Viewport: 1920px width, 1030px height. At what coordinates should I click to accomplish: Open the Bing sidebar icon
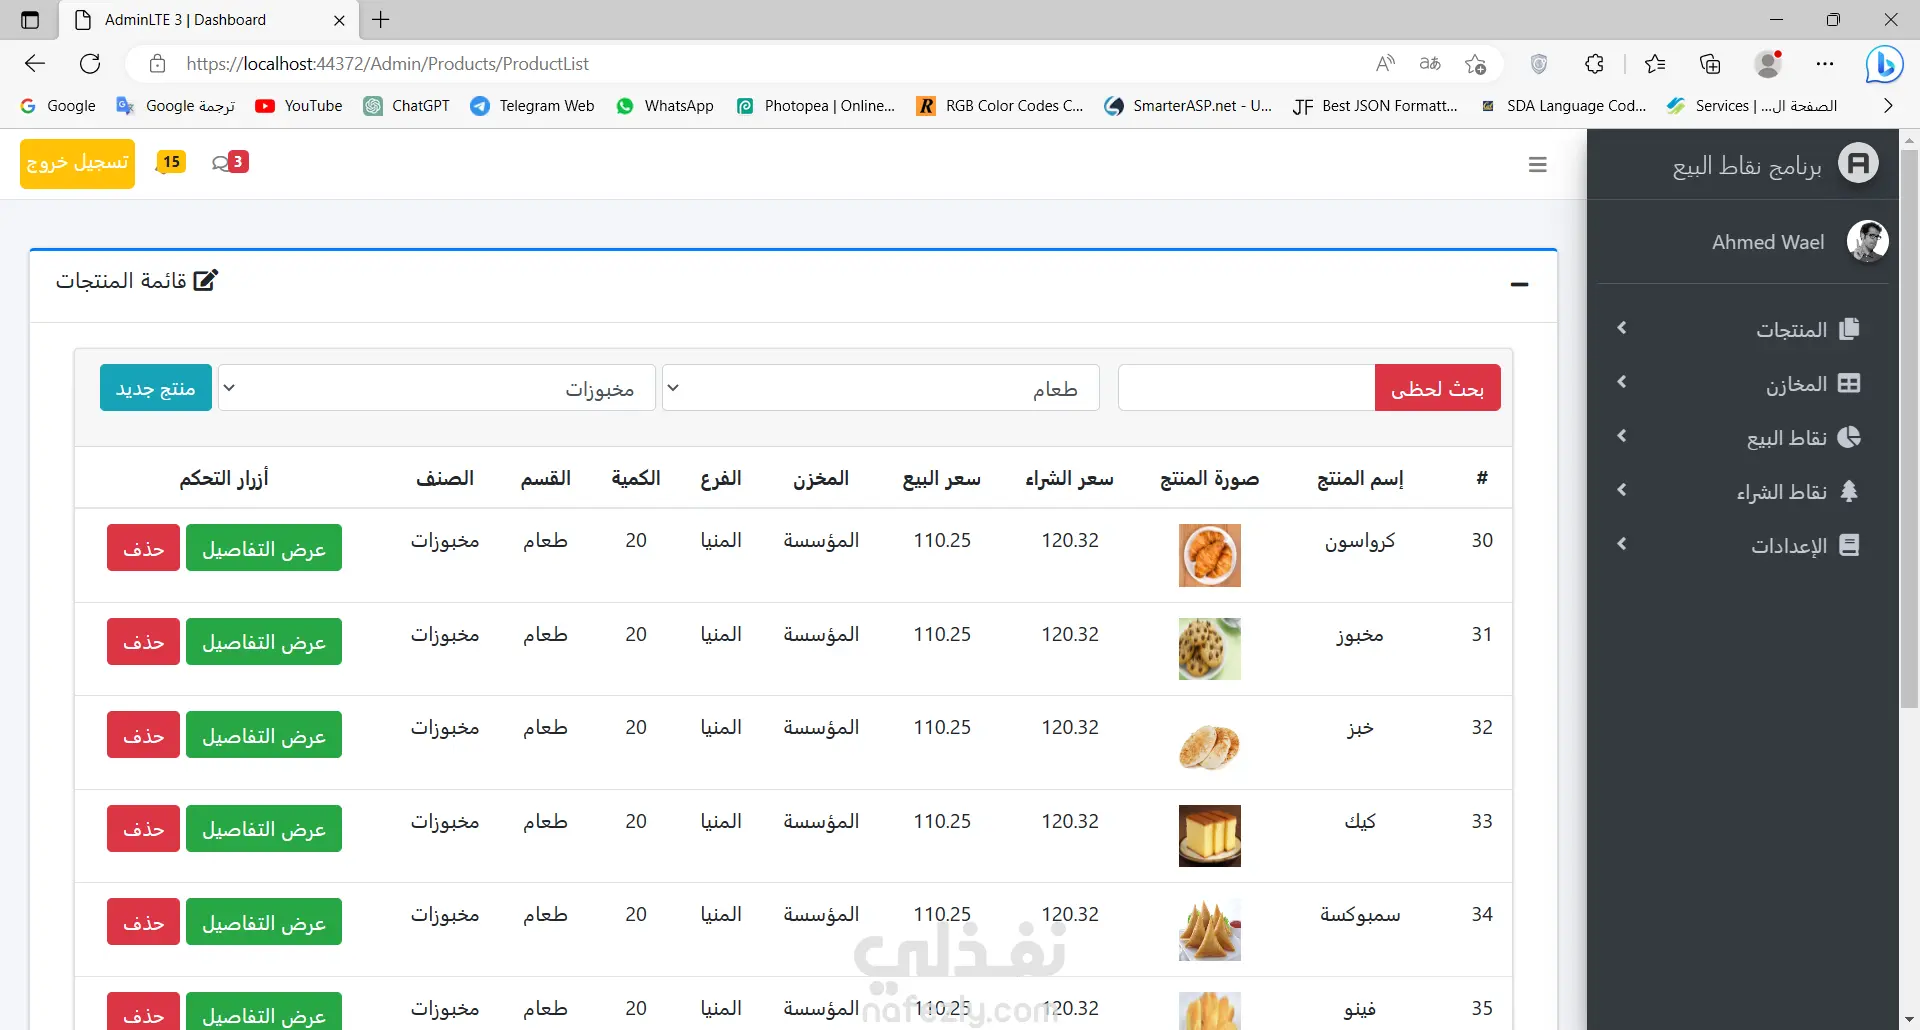[1884, 64]
